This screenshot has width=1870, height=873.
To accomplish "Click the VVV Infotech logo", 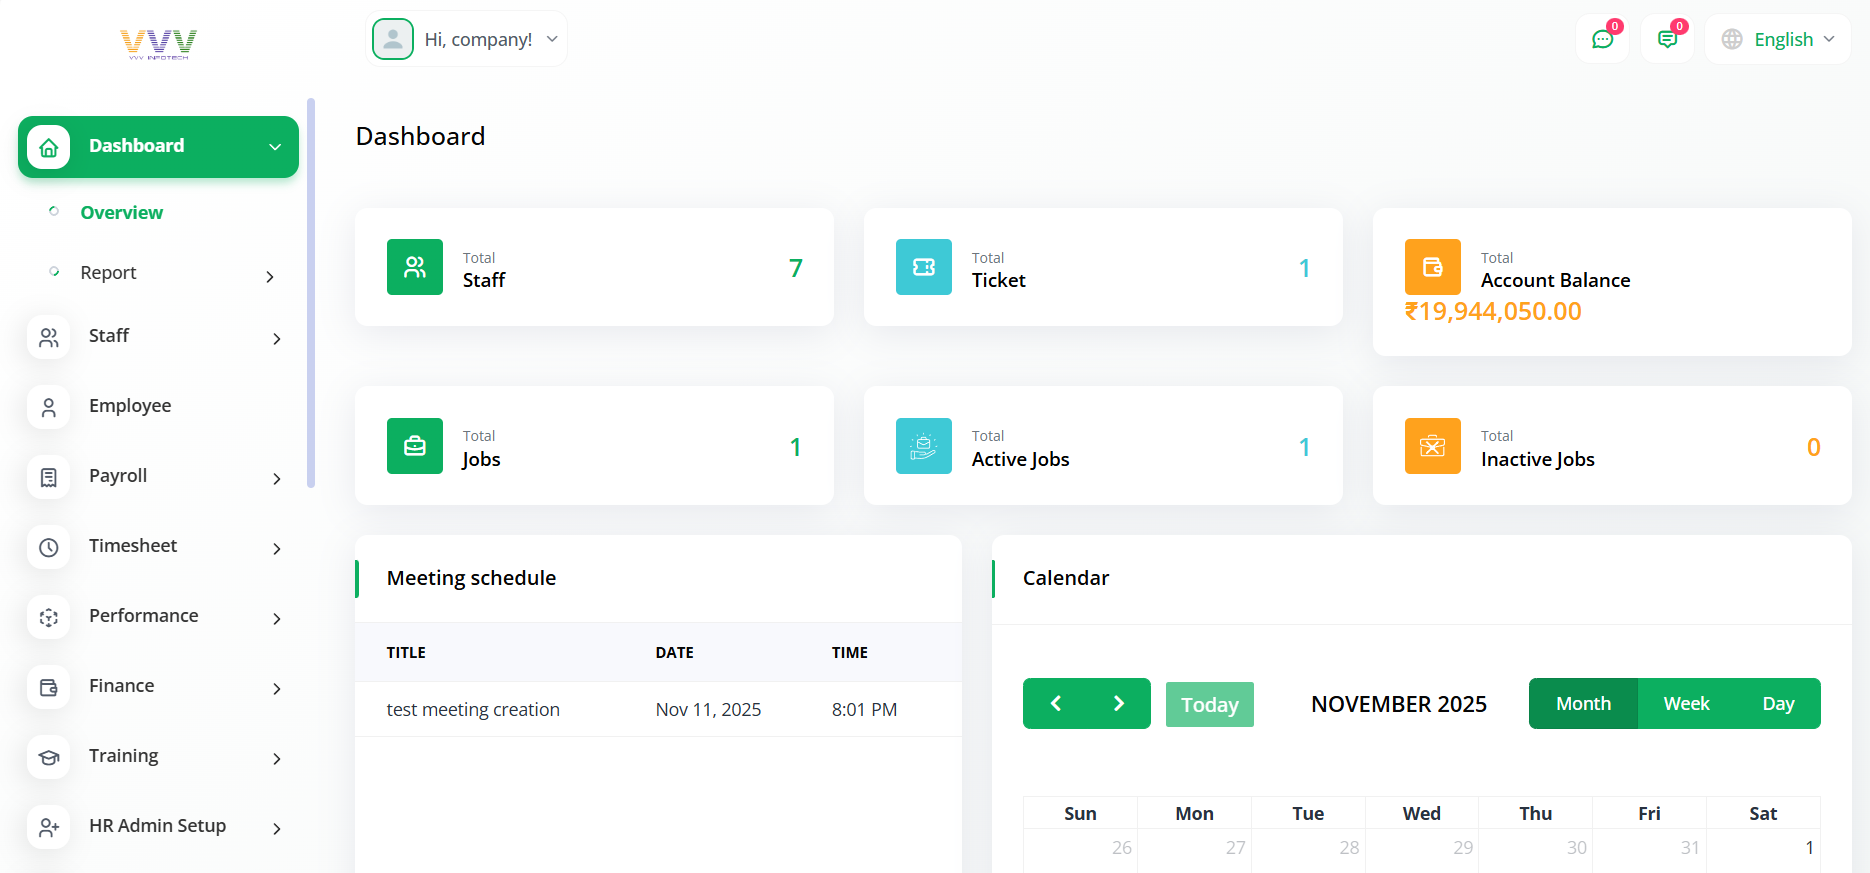I will 158,44.
